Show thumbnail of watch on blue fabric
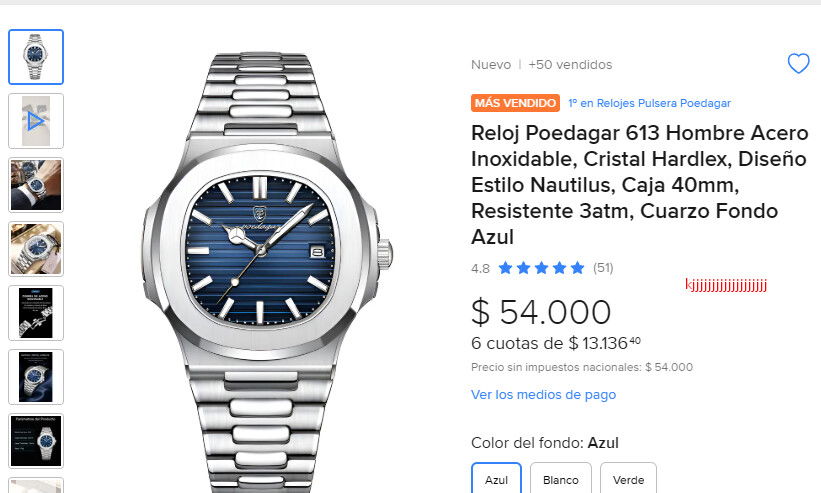Viewport: 821px width, 493px height. coord(36,377)
